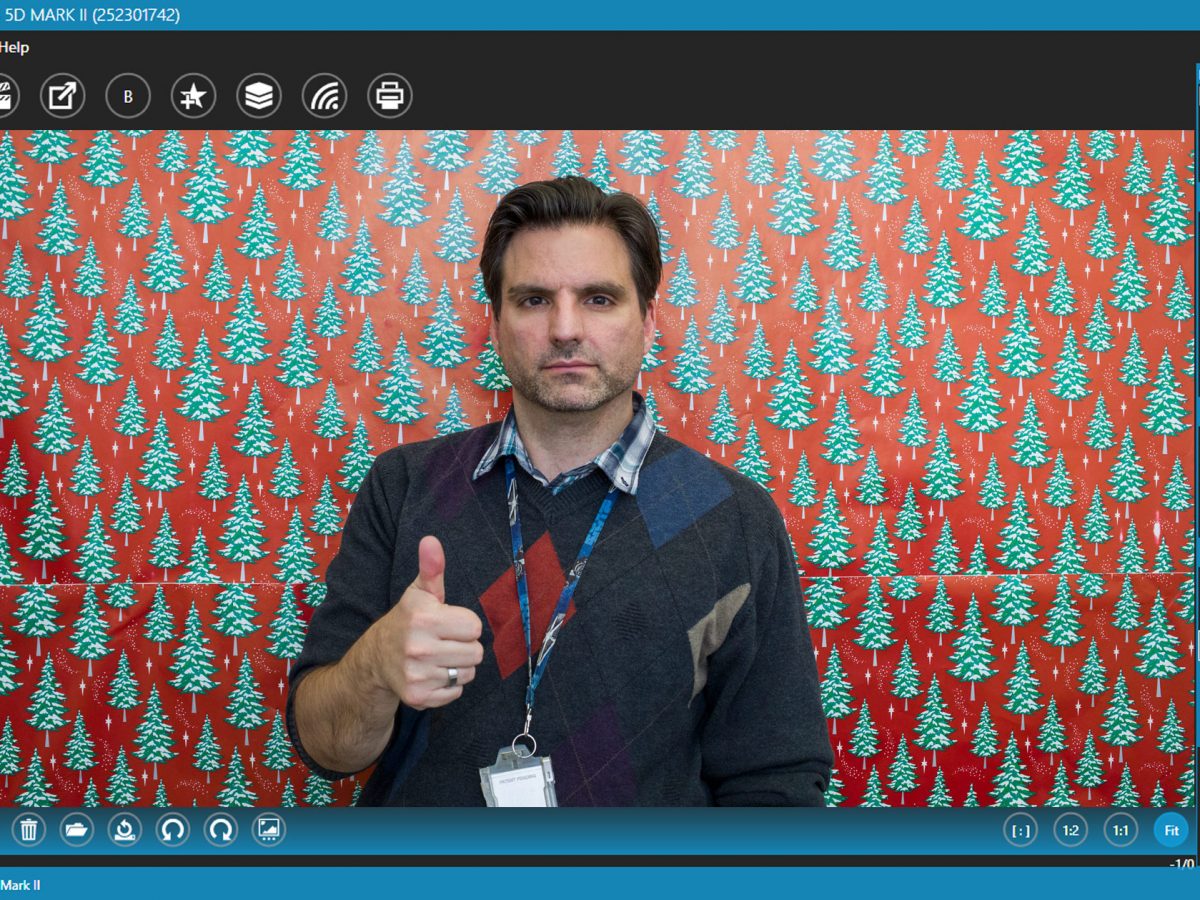1200x900 pixels.
Task: Click the clapperboard movie icon
Action: click(6, 96)
